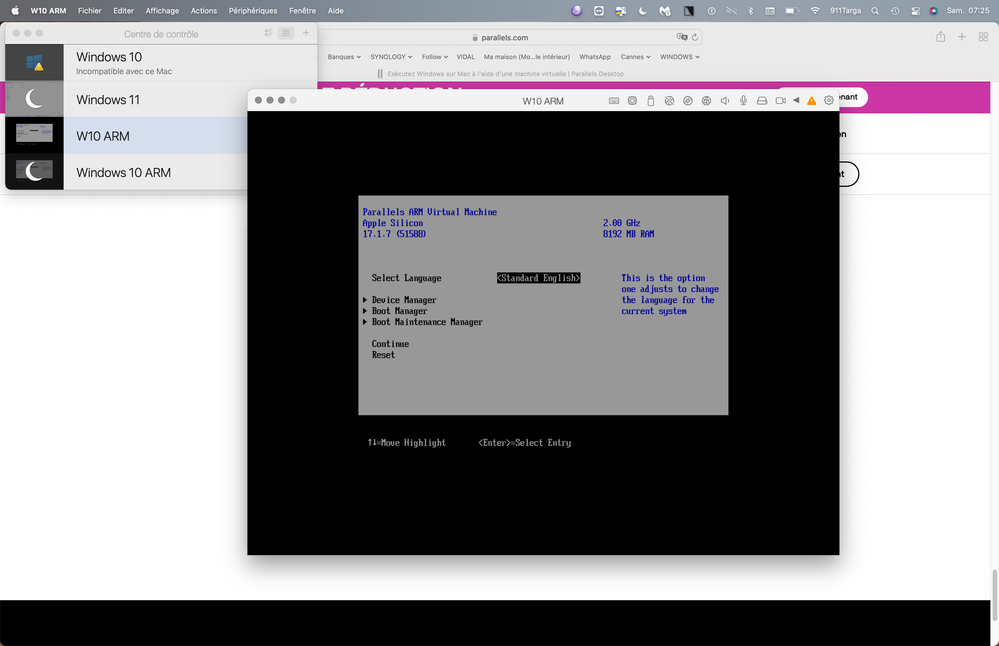Expand the Banques bookmarks folder in Safari
This screenshot has width=999, height=646.
click(x=344, y=57)
